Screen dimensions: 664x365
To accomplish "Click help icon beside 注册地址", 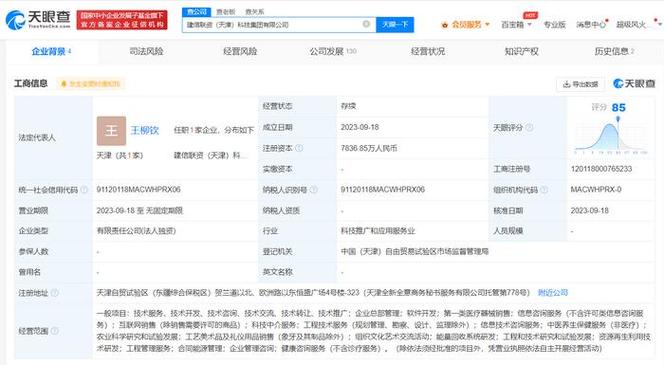I will pyautogui.click(x=55, y=293).
